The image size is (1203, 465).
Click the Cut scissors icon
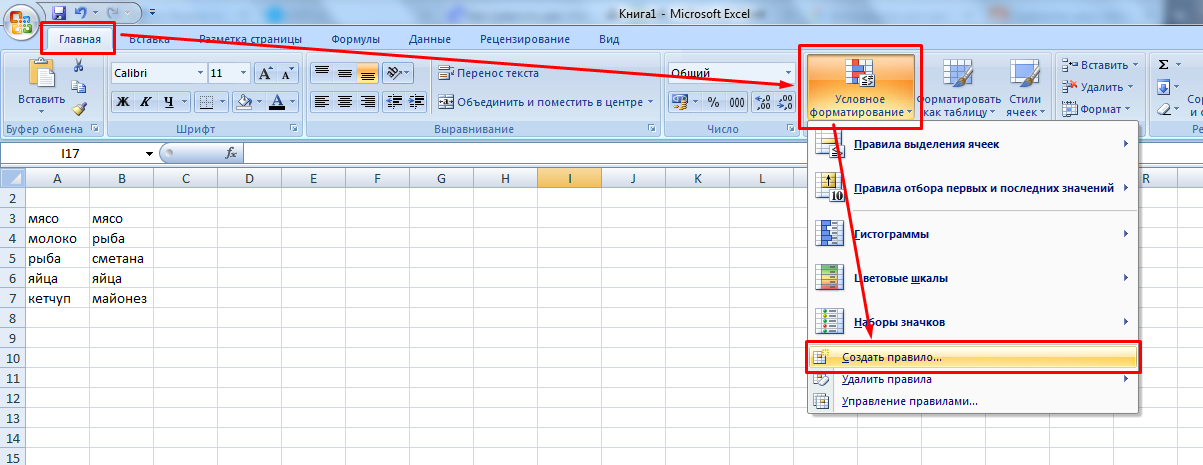tap(79, 66)
